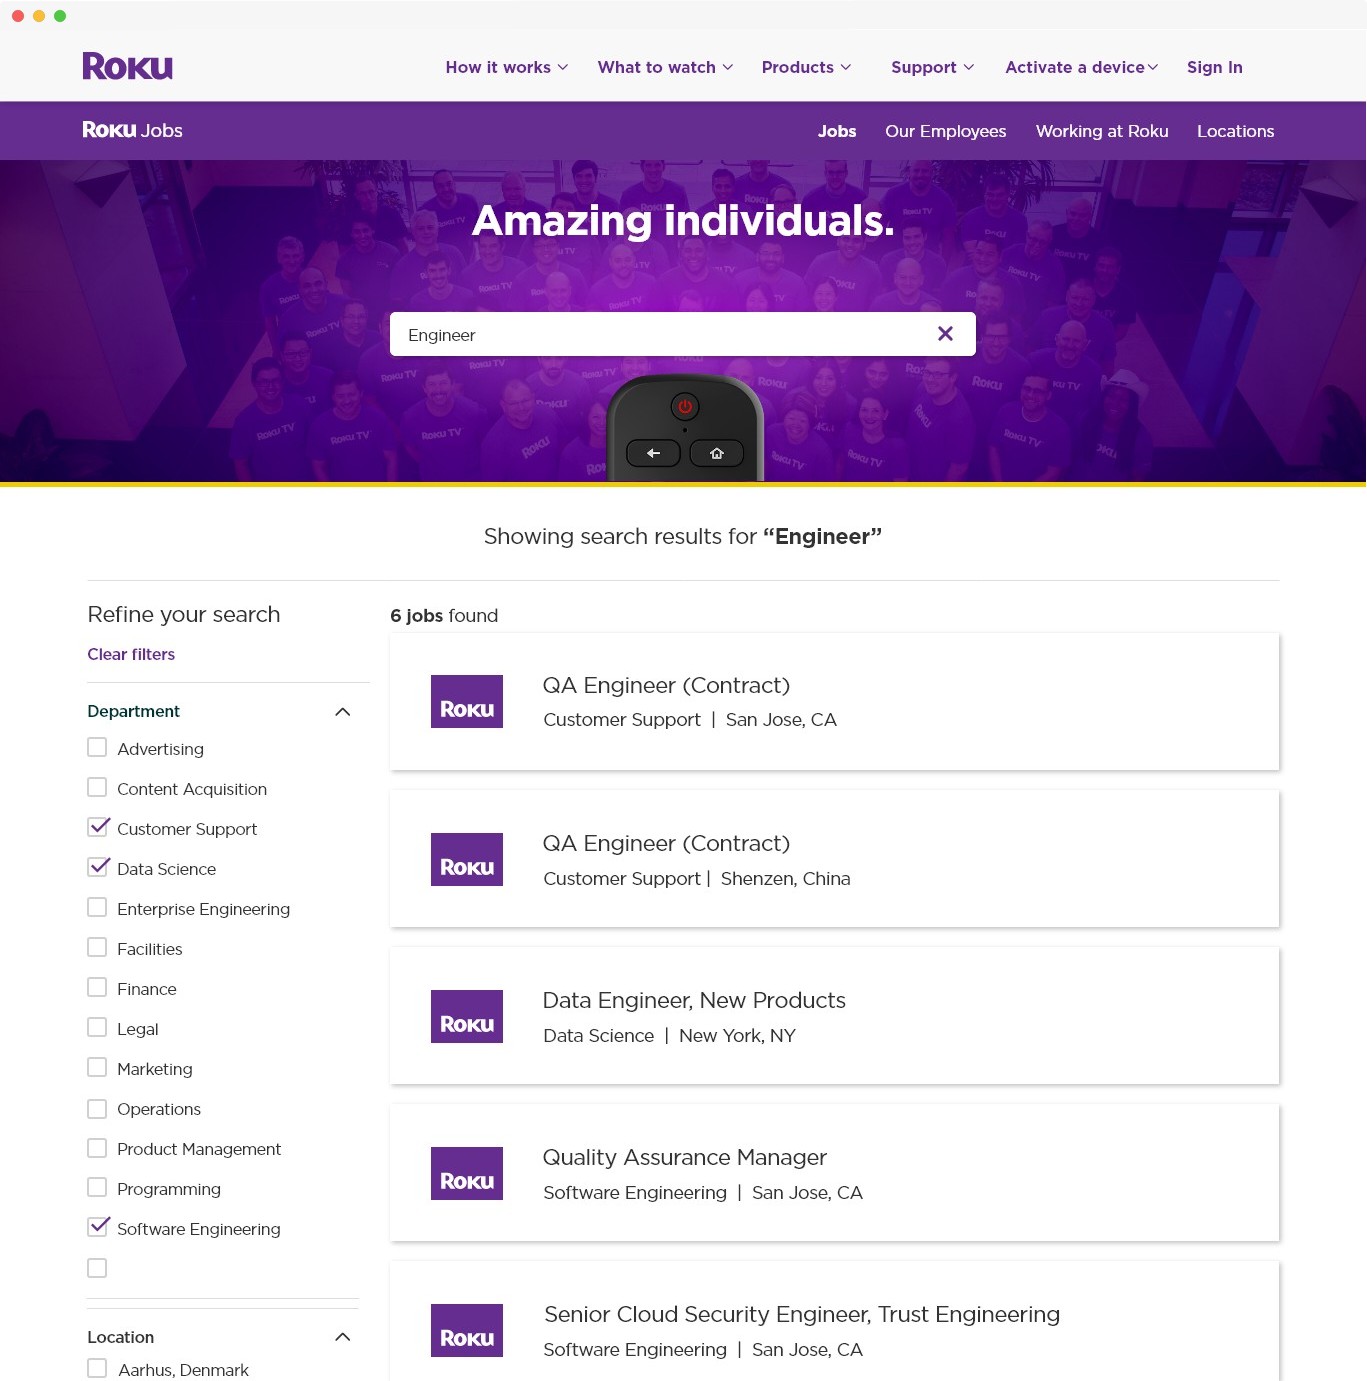Viewport: 1367px width, 1381px height.
Task: Uncheck the Data Science filter
Action: 97,867
